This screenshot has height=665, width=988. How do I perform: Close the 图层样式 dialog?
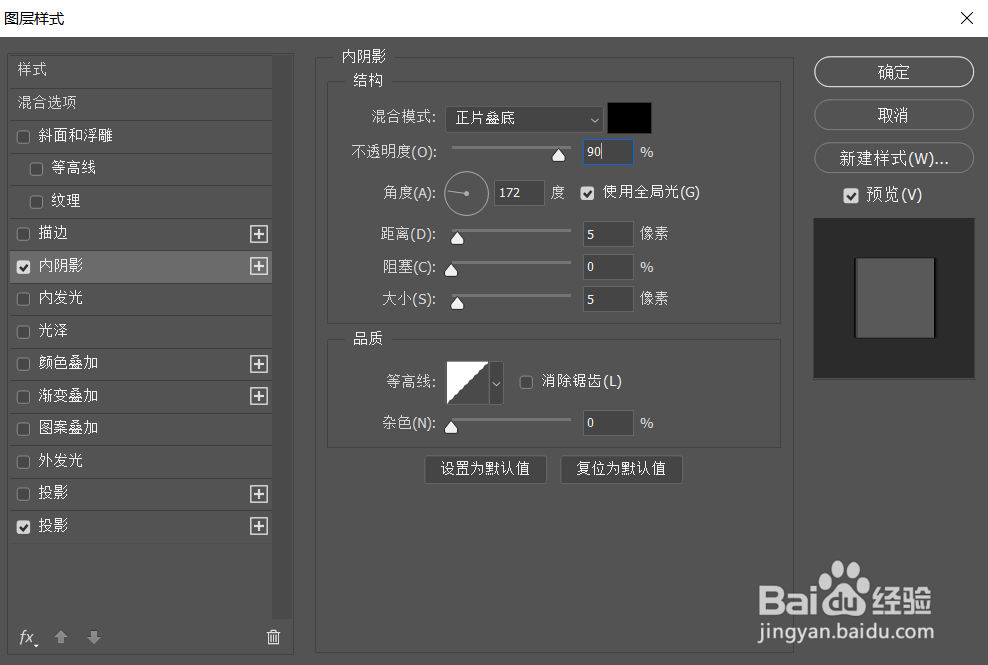967,18
